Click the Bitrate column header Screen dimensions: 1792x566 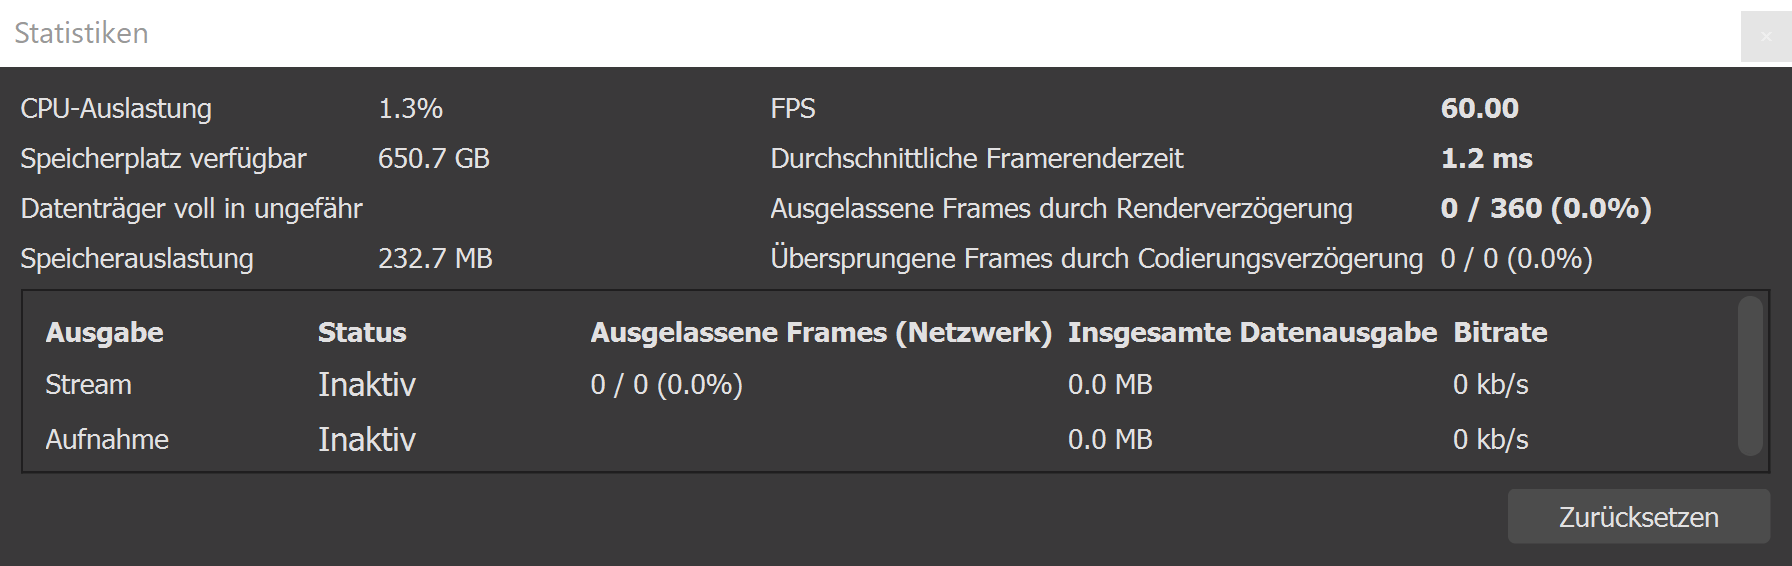1500,333
